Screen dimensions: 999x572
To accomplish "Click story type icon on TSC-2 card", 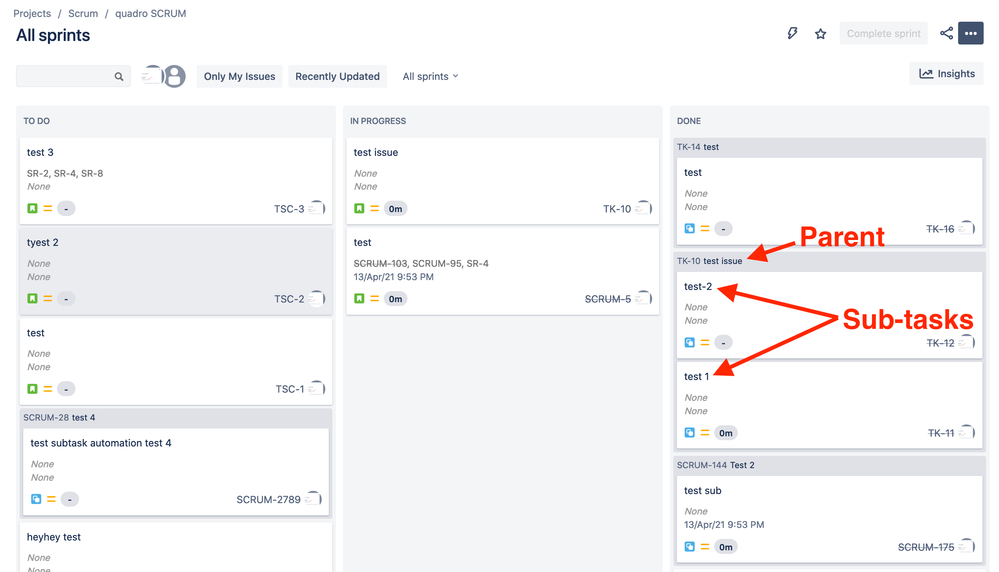I will [x=32, y=298].
